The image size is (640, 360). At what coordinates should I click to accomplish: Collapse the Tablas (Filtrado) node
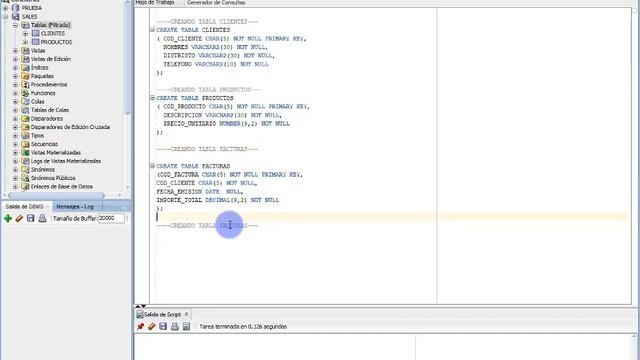[x=16, y=25]
